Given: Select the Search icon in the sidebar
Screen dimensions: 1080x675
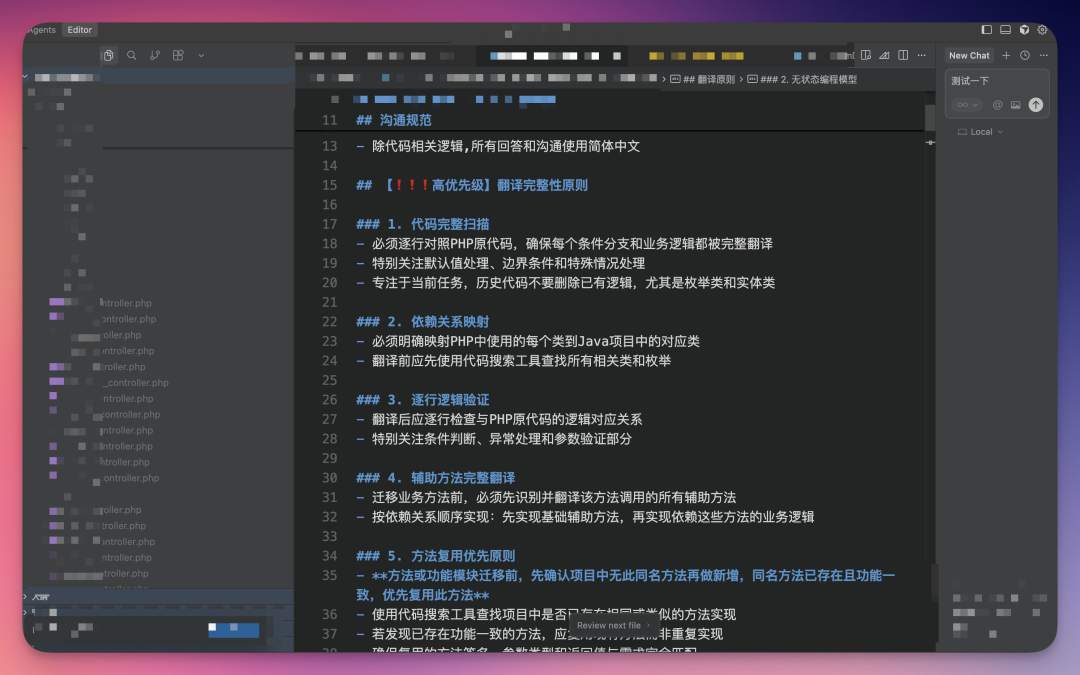Looking at the screenshot, I should tap(131, 55).
